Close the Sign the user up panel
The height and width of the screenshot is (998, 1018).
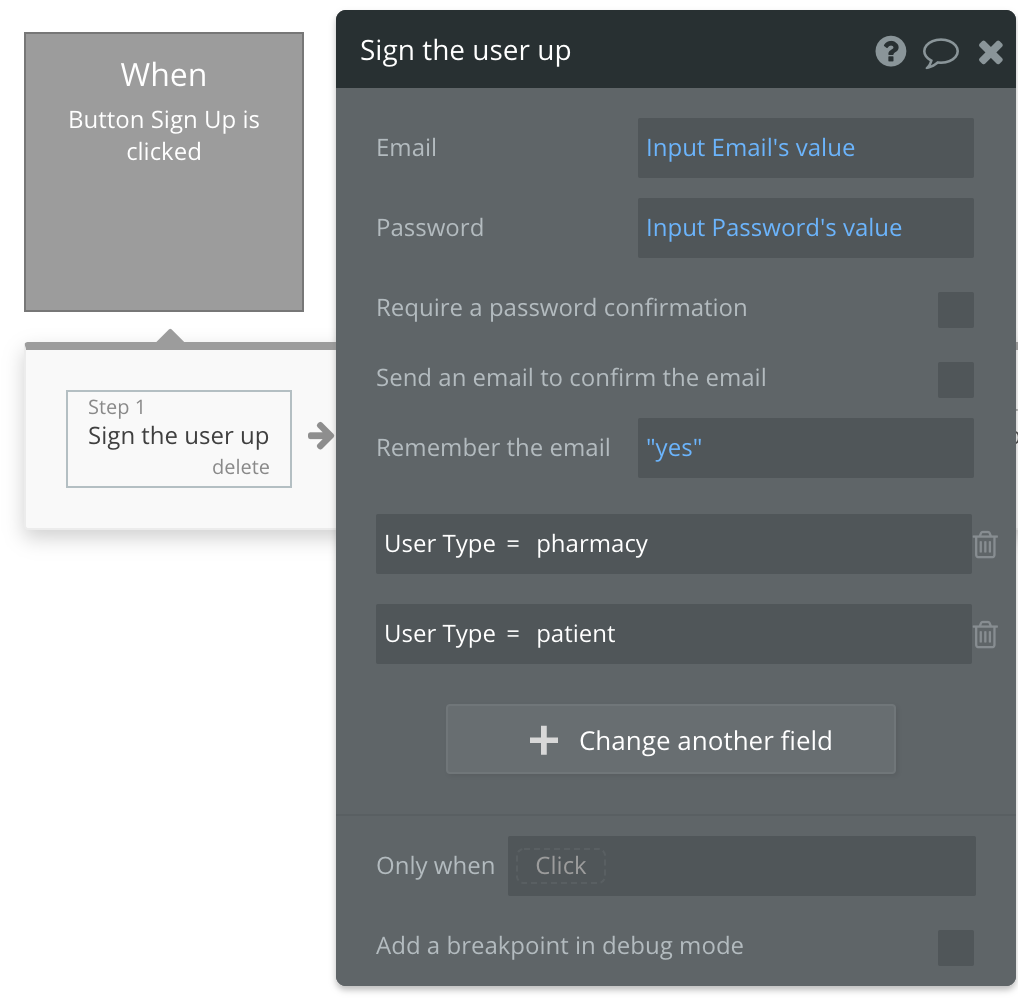990,52
